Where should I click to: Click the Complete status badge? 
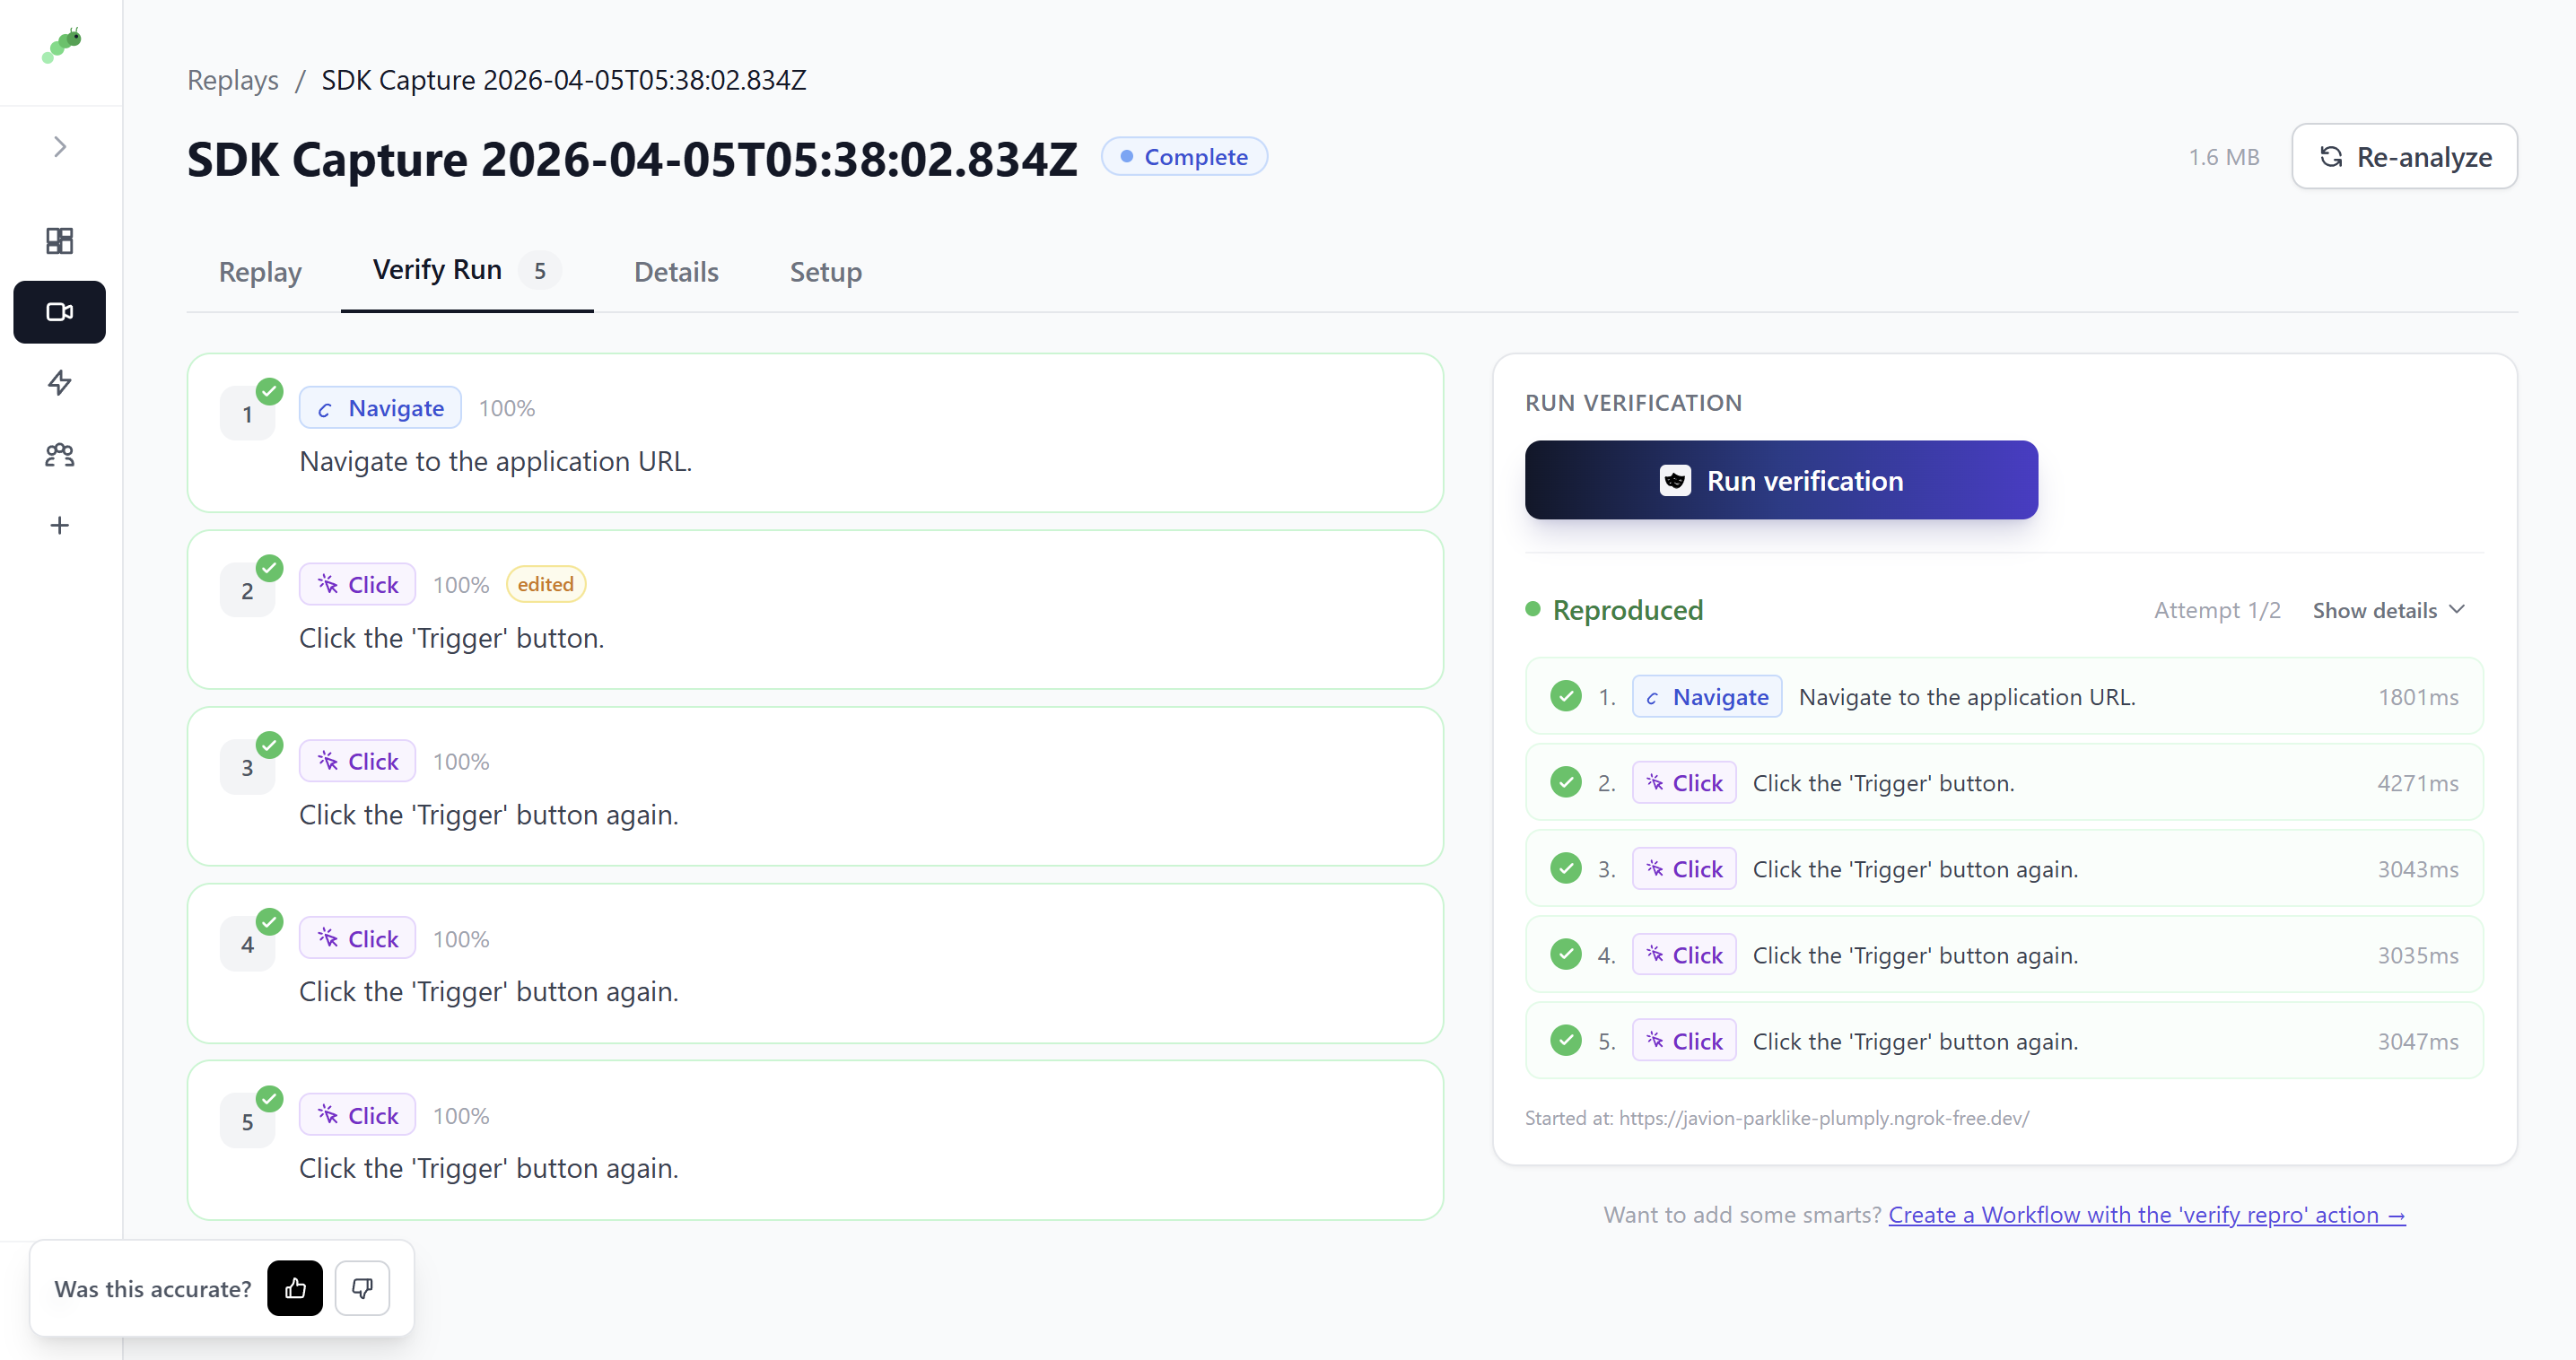[x=1184, y=156]
